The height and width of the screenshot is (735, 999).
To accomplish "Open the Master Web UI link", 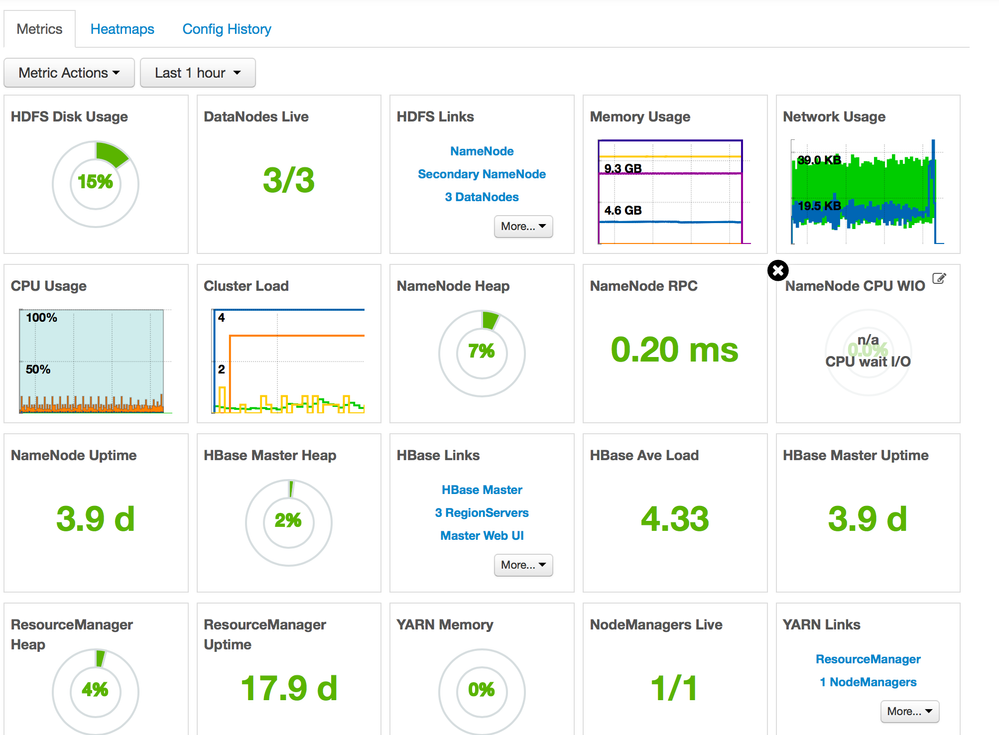I will point(482,536).
